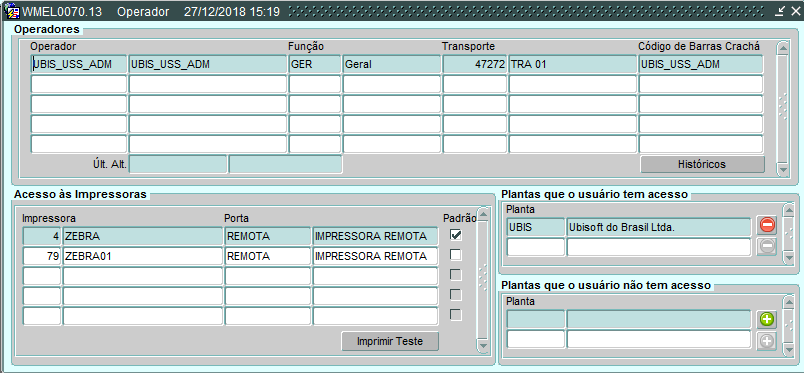The image size is (804, 373).
Task: Tick the Padrão checkbox in third printer row
Action: click(456, 274)
